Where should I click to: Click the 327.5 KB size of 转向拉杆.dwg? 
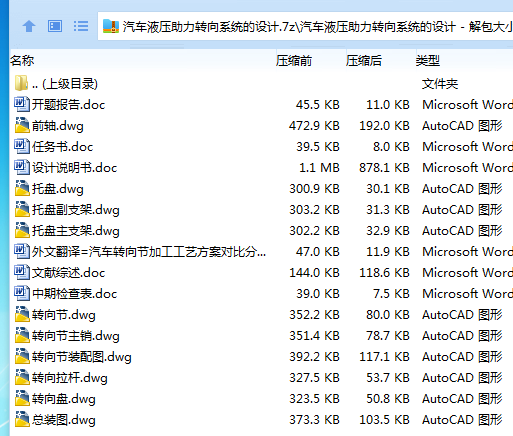(x=314, y=378)
